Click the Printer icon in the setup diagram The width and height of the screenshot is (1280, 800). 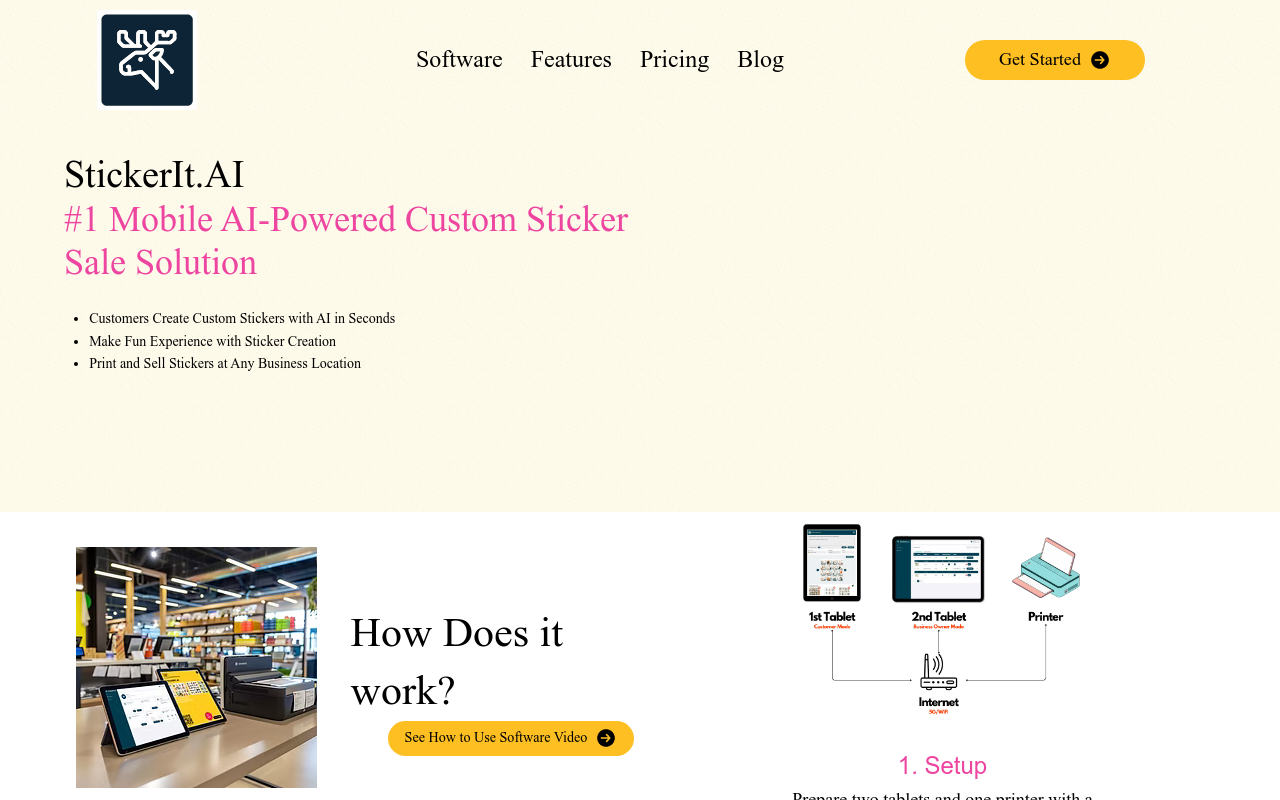[1046, 568]
